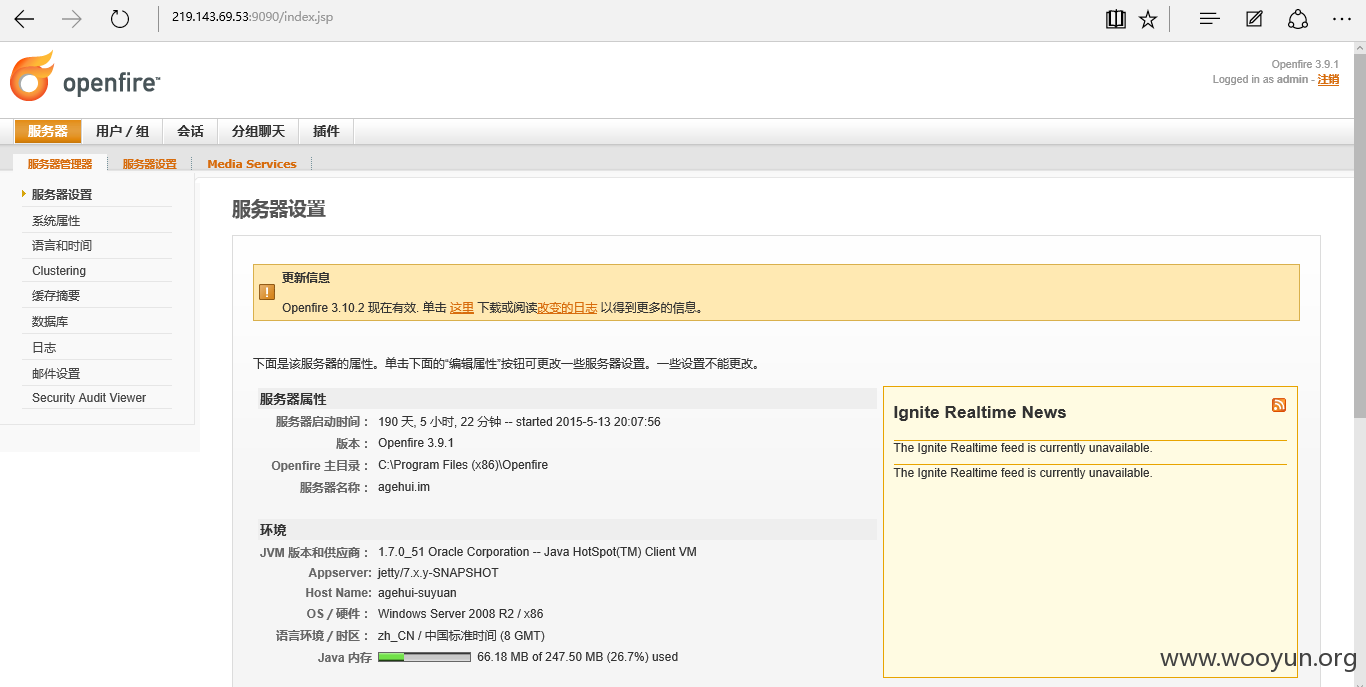Click the browser Back arrow
This screenshot has height=687, width=1366.
coord(24,19)
